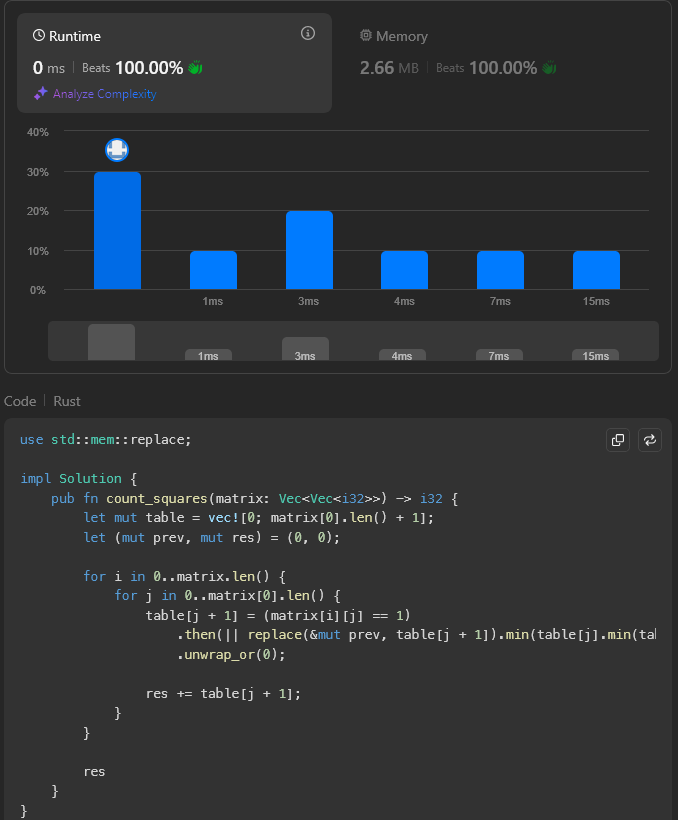Click the user avatar marker above first bar
678x820 pixels.
point(117,150)
